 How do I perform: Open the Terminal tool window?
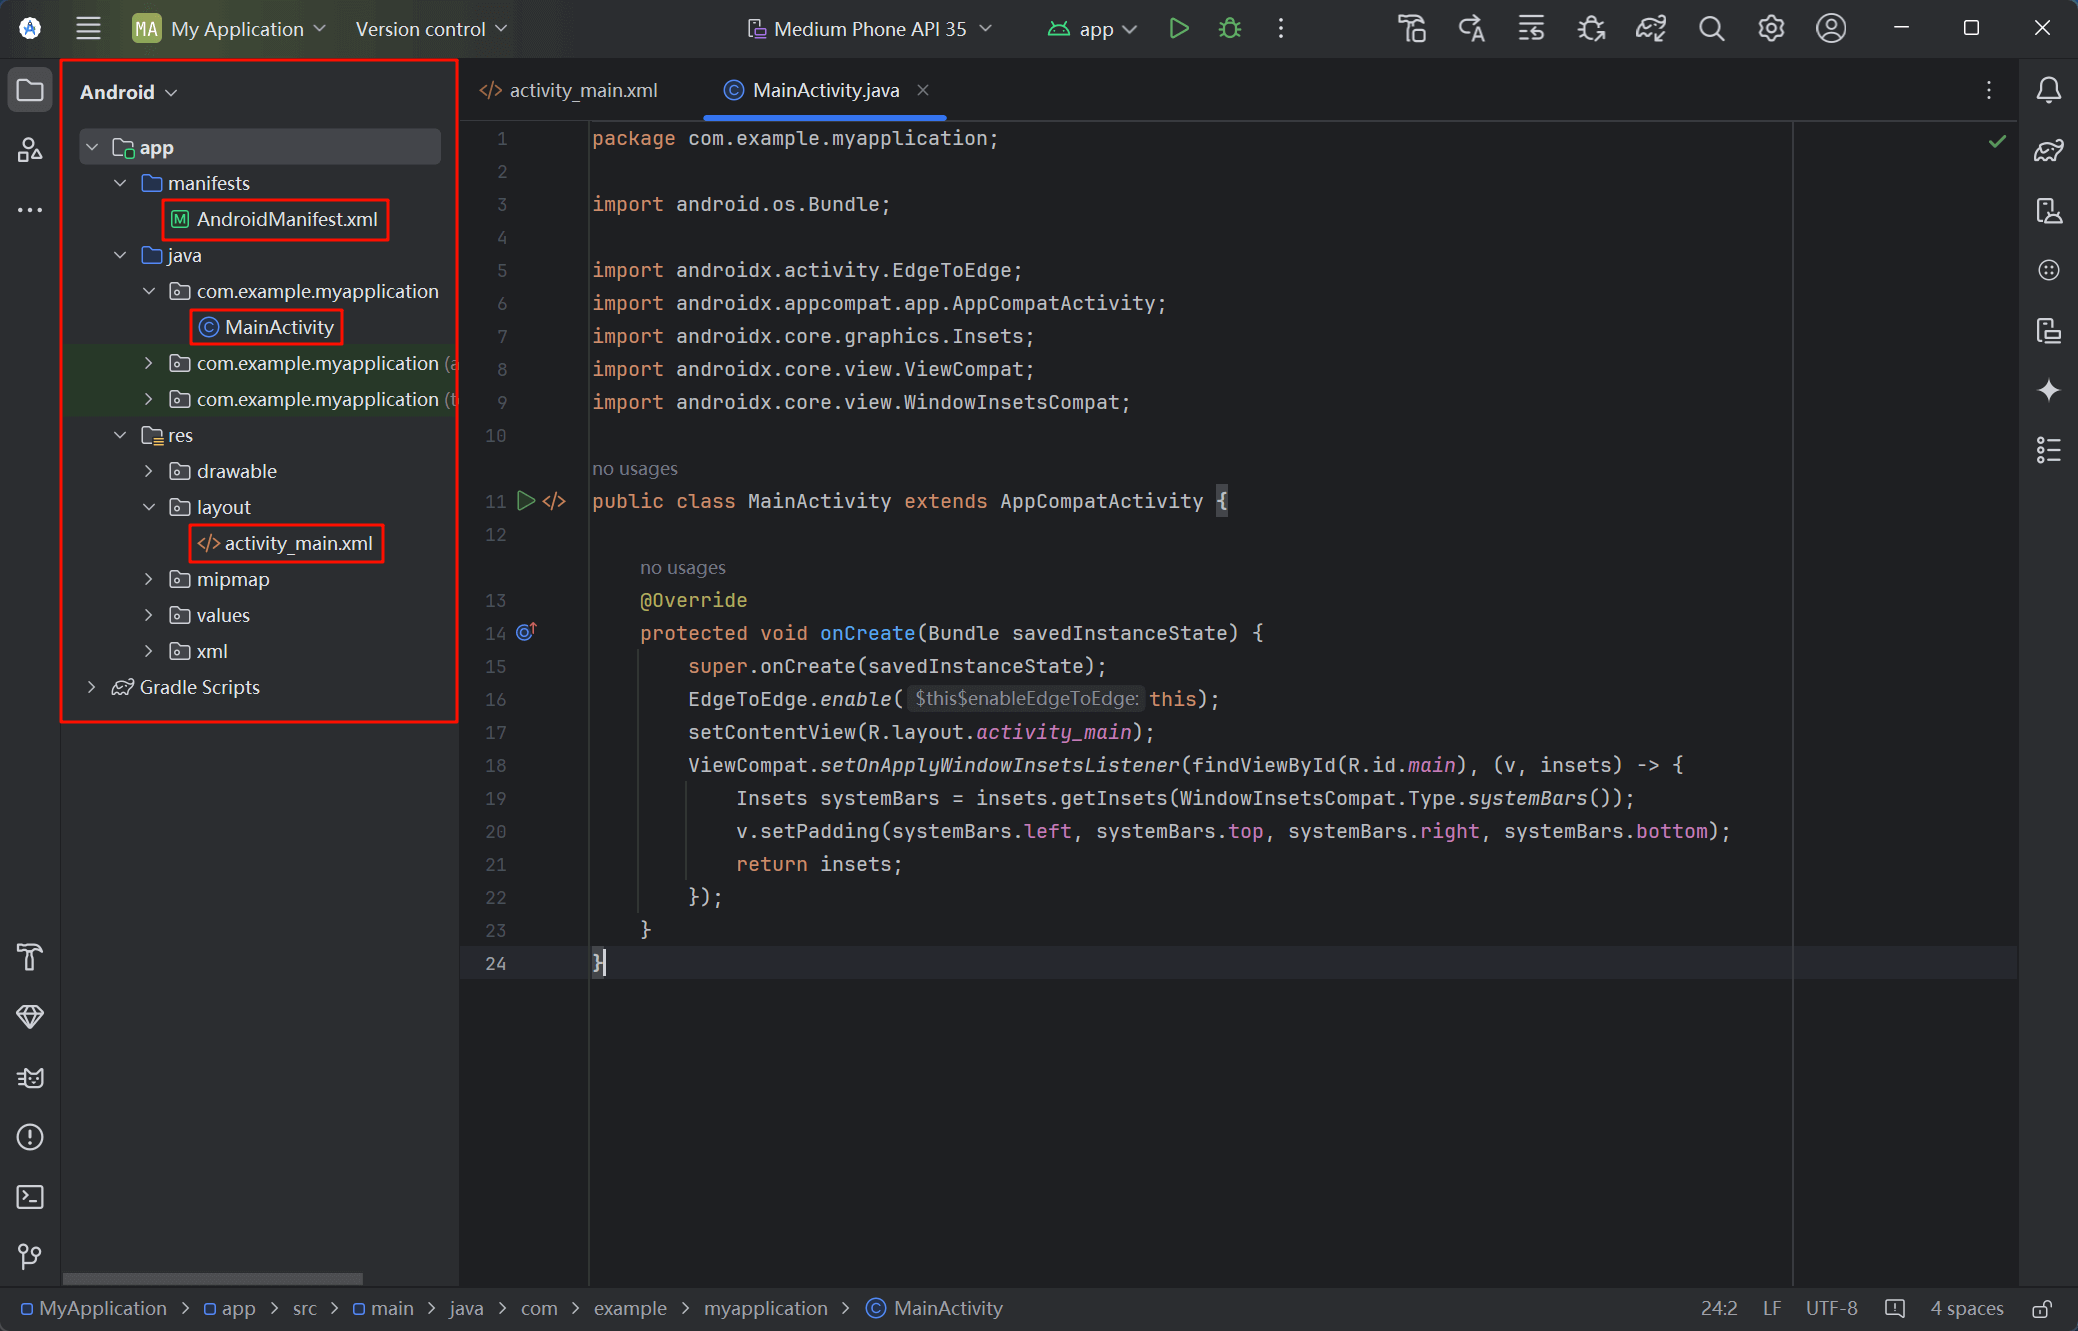[x=30, y=1196]
